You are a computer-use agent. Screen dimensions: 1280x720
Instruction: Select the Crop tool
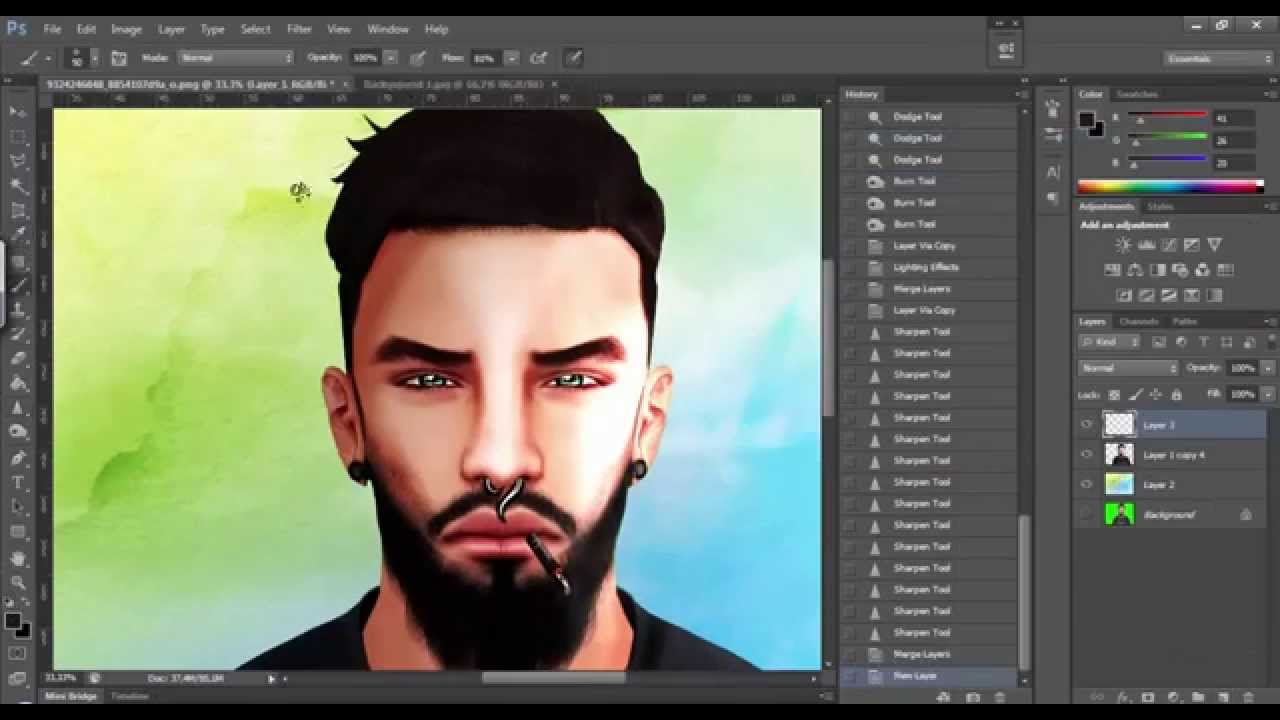pos(18,211)
